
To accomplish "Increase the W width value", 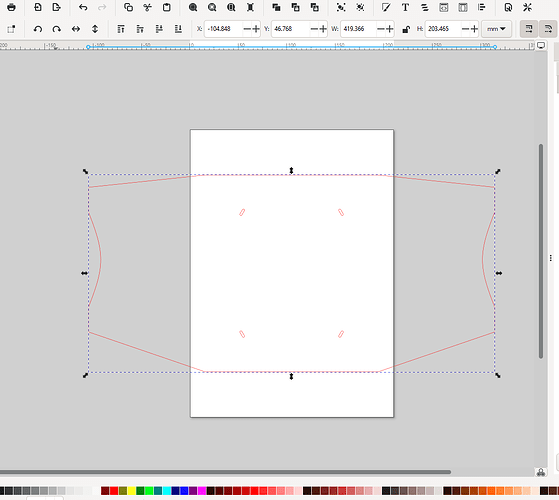I will 390,29.
